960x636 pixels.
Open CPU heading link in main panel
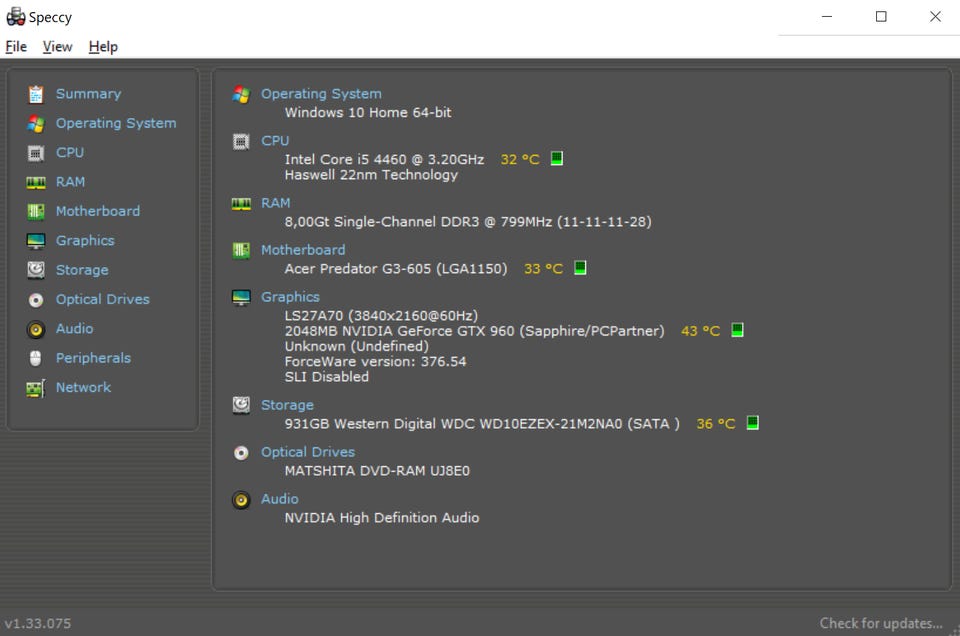point(275,141)
